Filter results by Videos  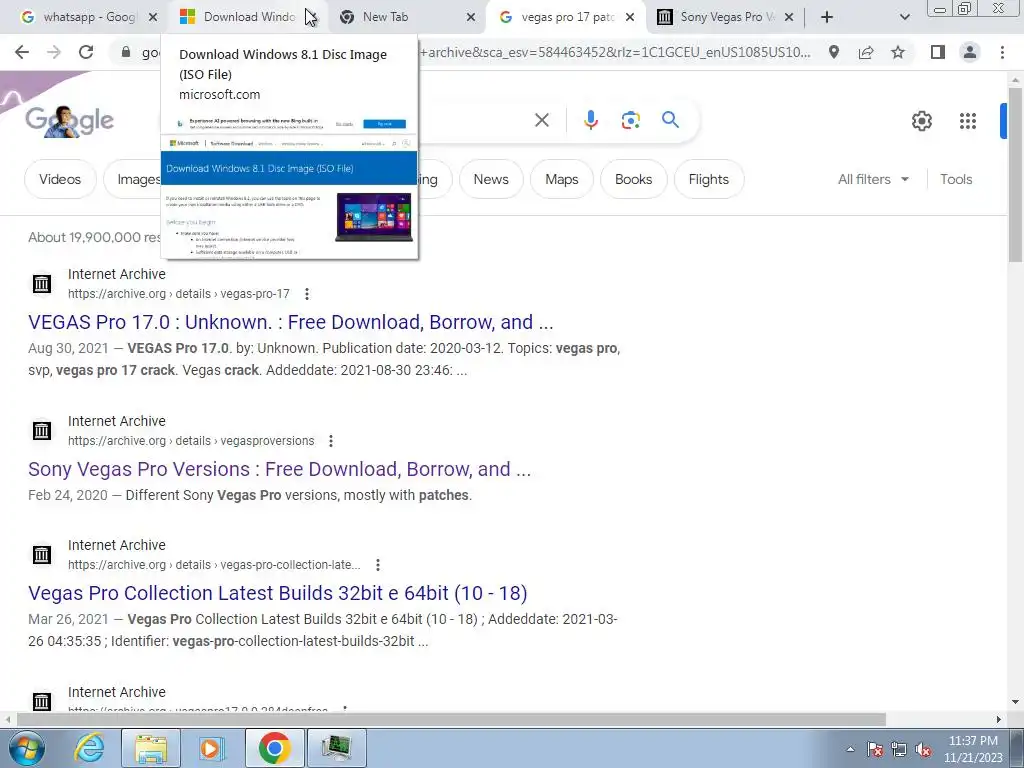(60, 179)
